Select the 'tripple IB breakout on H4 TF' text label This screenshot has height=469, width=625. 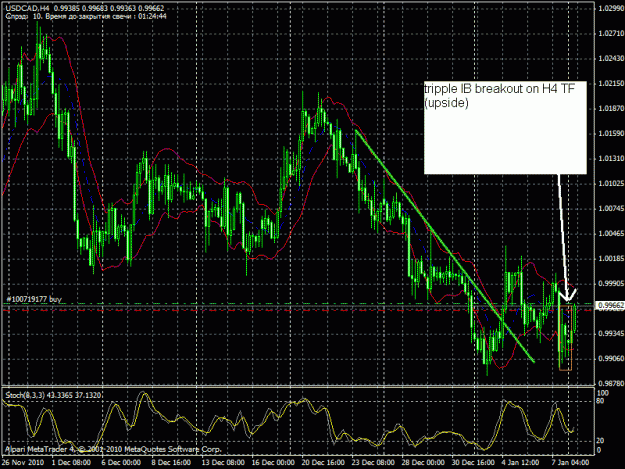499,89
